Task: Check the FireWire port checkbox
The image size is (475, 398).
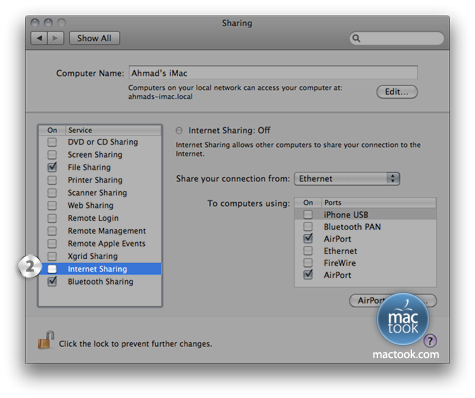Action: coord(308,263)
